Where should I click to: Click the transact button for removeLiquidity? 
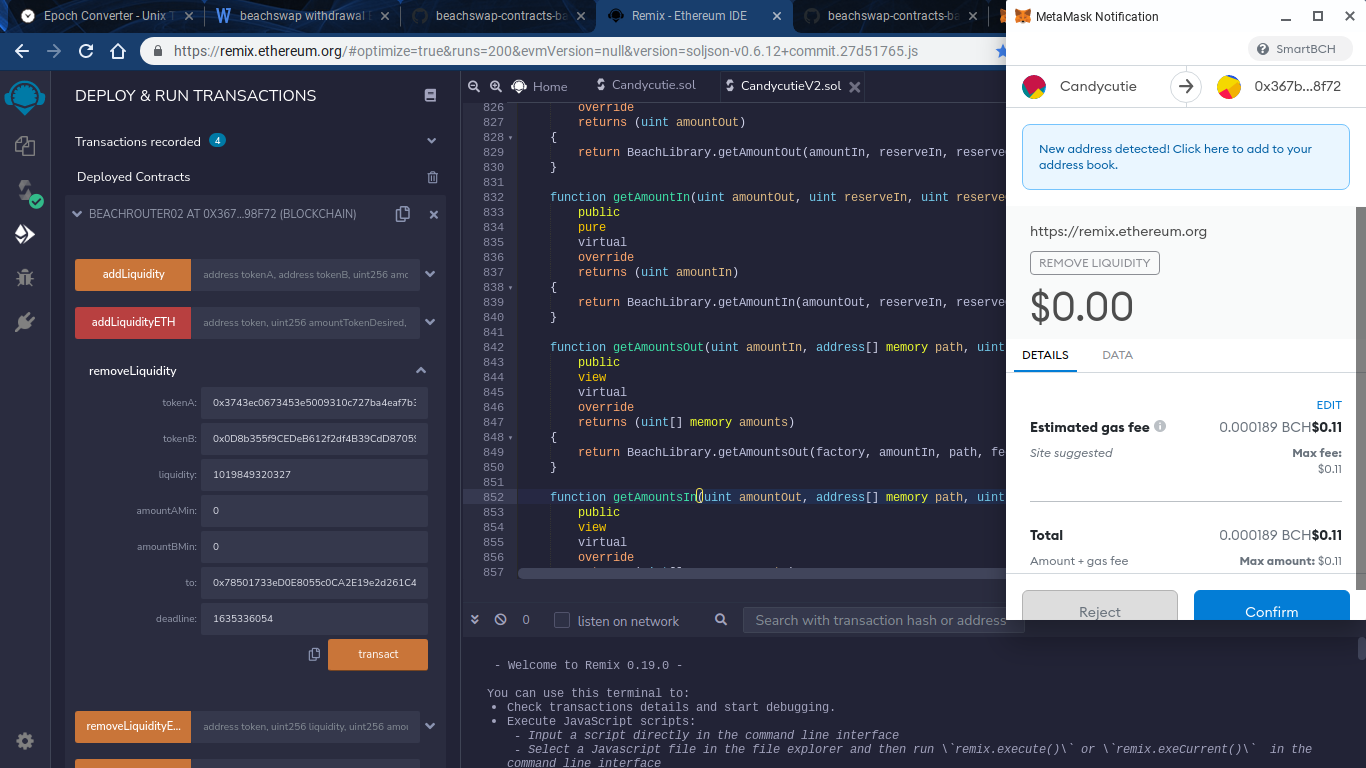[x=378, y=654]
